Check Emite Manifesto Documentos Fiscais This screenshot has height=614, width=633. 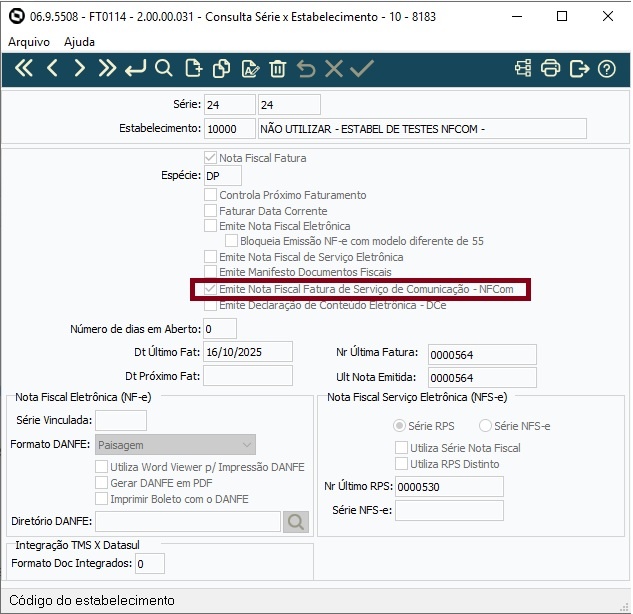[x=210, y=272]
